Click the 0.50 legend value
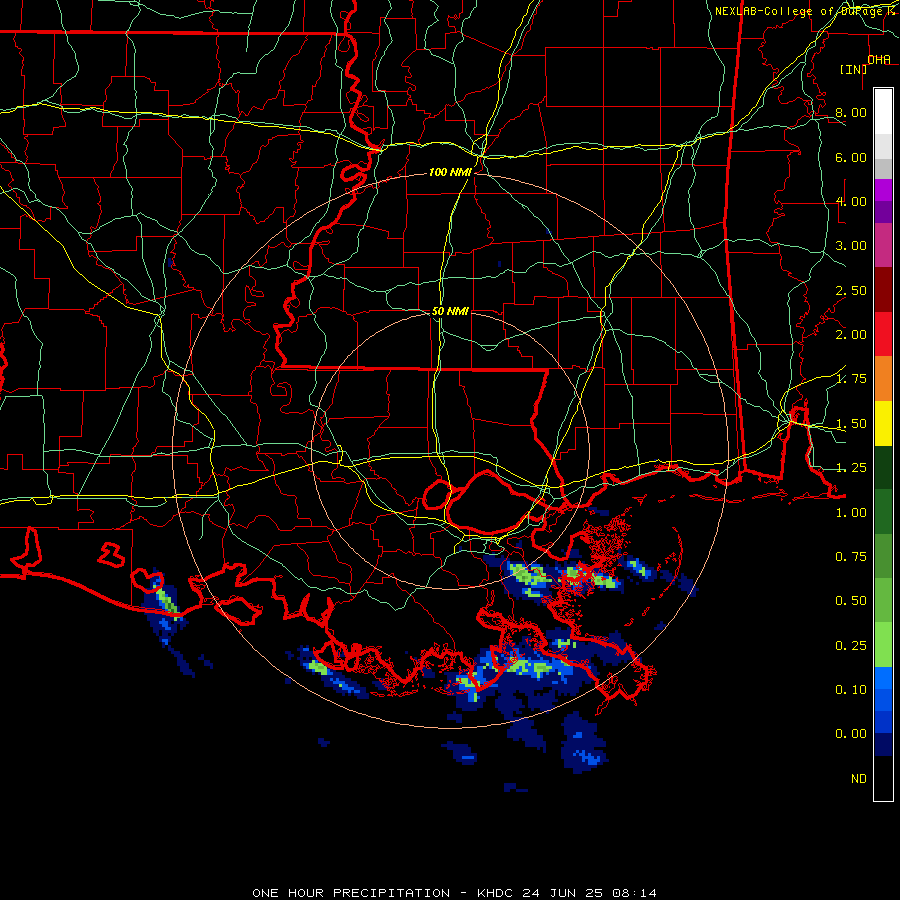The height and width of the screenshot is (900, 900). (x=851, y=601)
